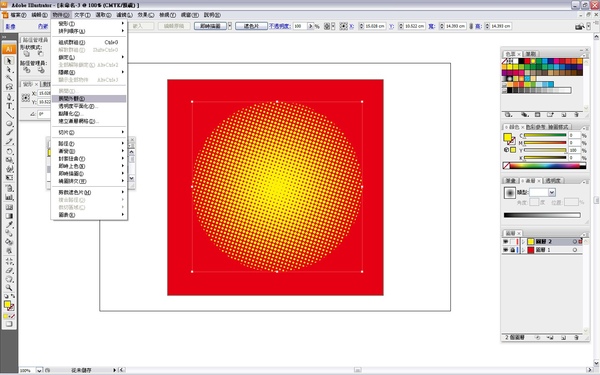Select the Zoom magnifier tool
This screenshot has height=375, width=600.
coord(9,288)
